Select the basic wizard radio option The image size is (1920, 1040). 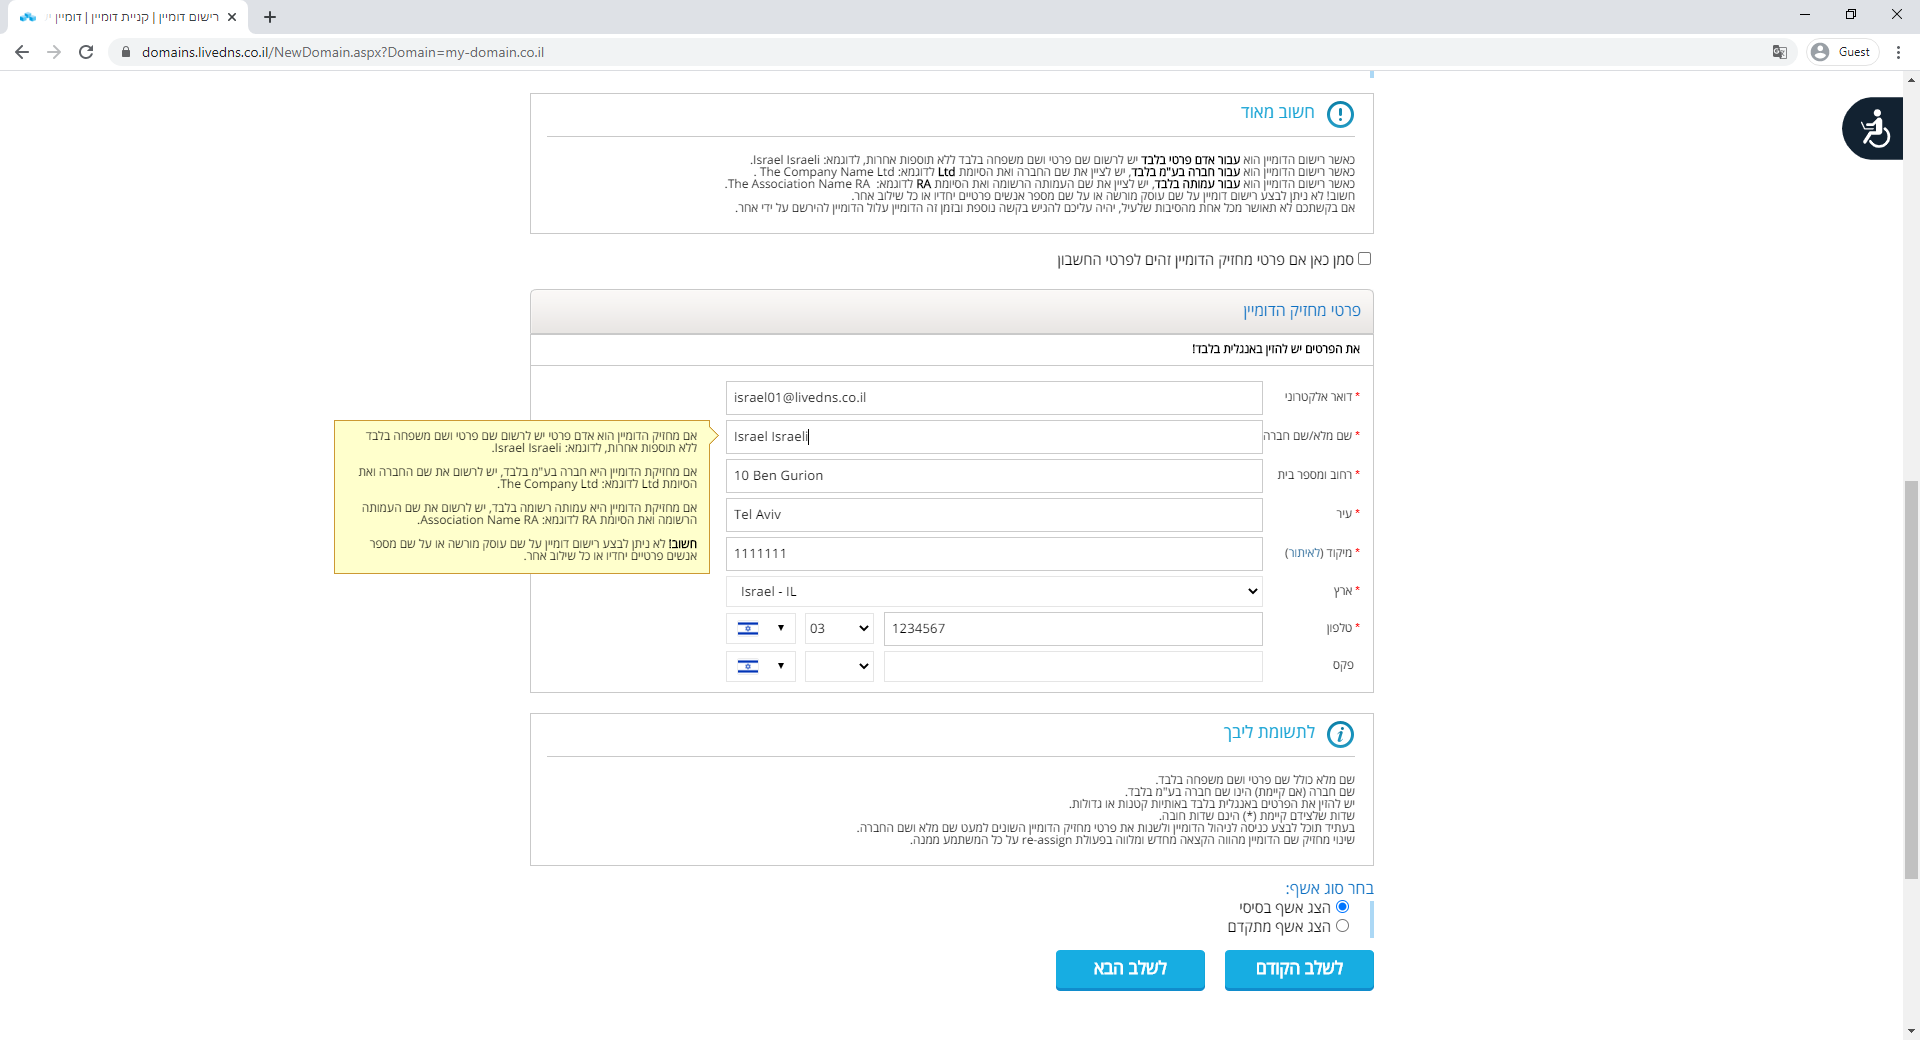tap(1342, 907)
